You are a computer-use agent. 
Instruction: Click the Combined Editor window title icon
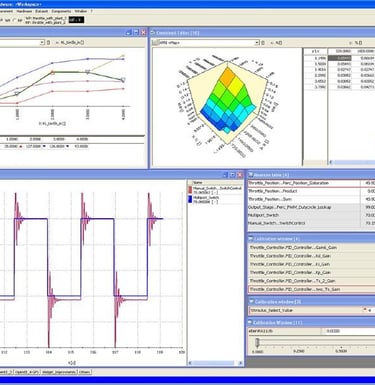[153, 33]
